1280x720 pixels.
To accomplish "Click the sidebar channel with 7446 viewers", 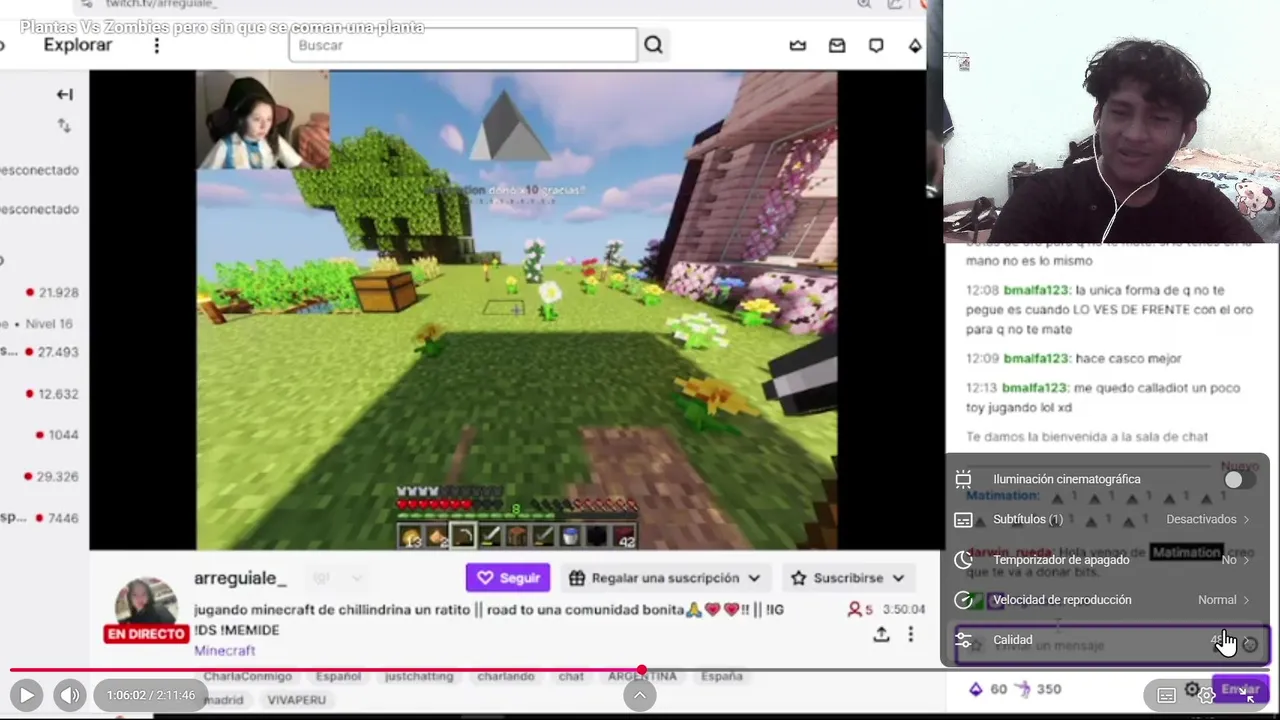I will pos(40,518).
